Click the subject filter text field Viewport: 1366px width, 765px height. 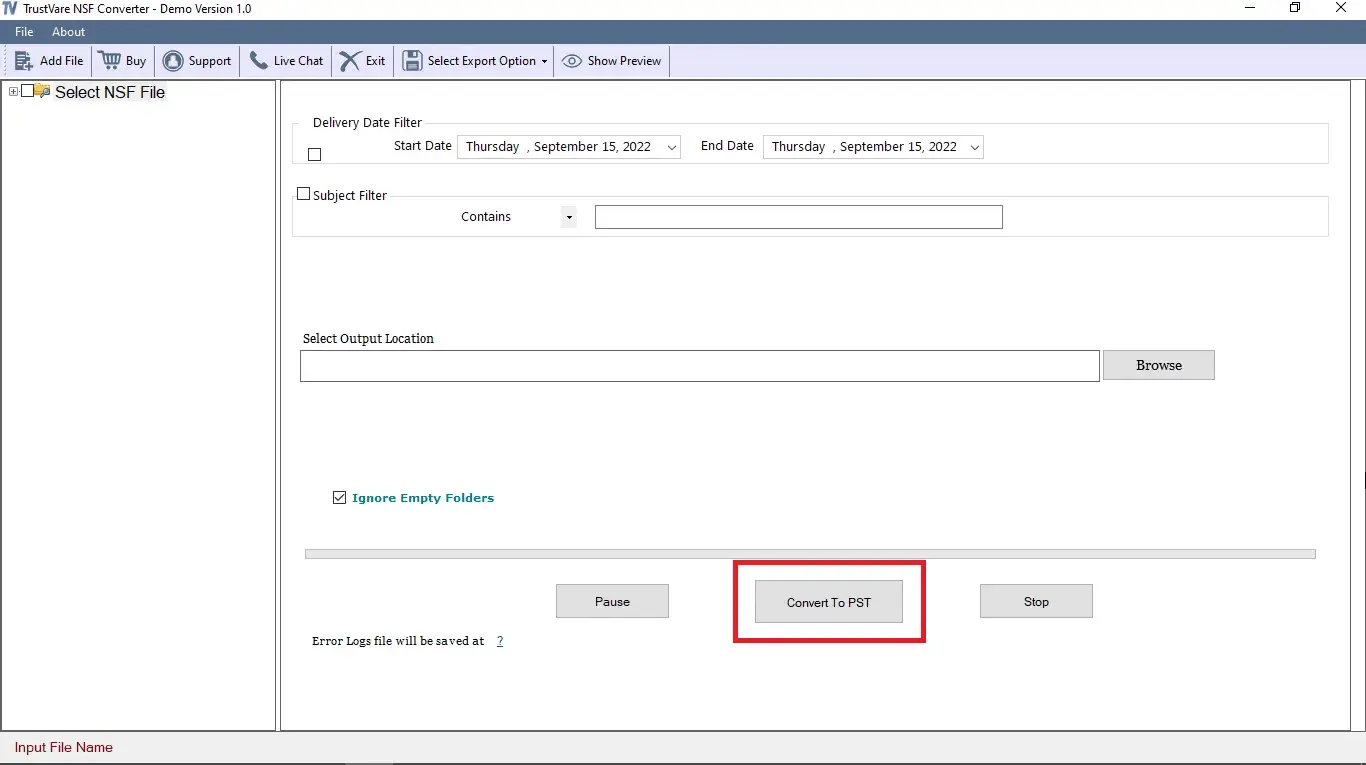[x=798, y=217]
